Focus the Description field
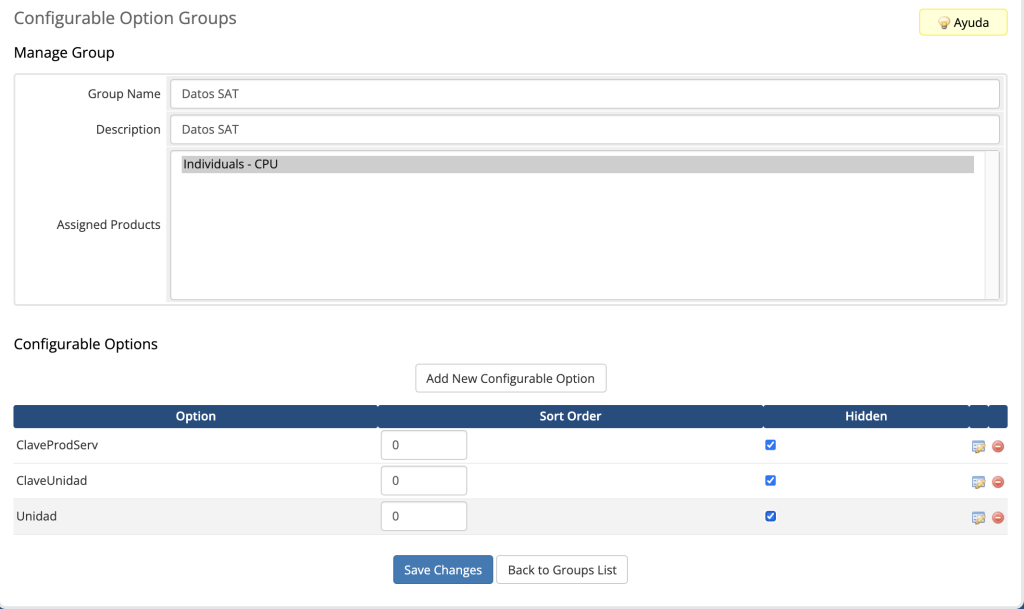Screen dimensions: 1024x609 [584, 129]
